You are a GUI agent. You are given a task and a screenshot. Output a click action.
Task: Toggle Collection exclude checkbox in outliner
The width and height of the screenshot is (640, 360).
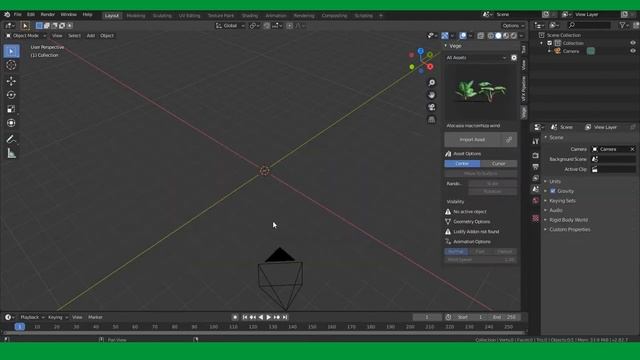[549, 43]
